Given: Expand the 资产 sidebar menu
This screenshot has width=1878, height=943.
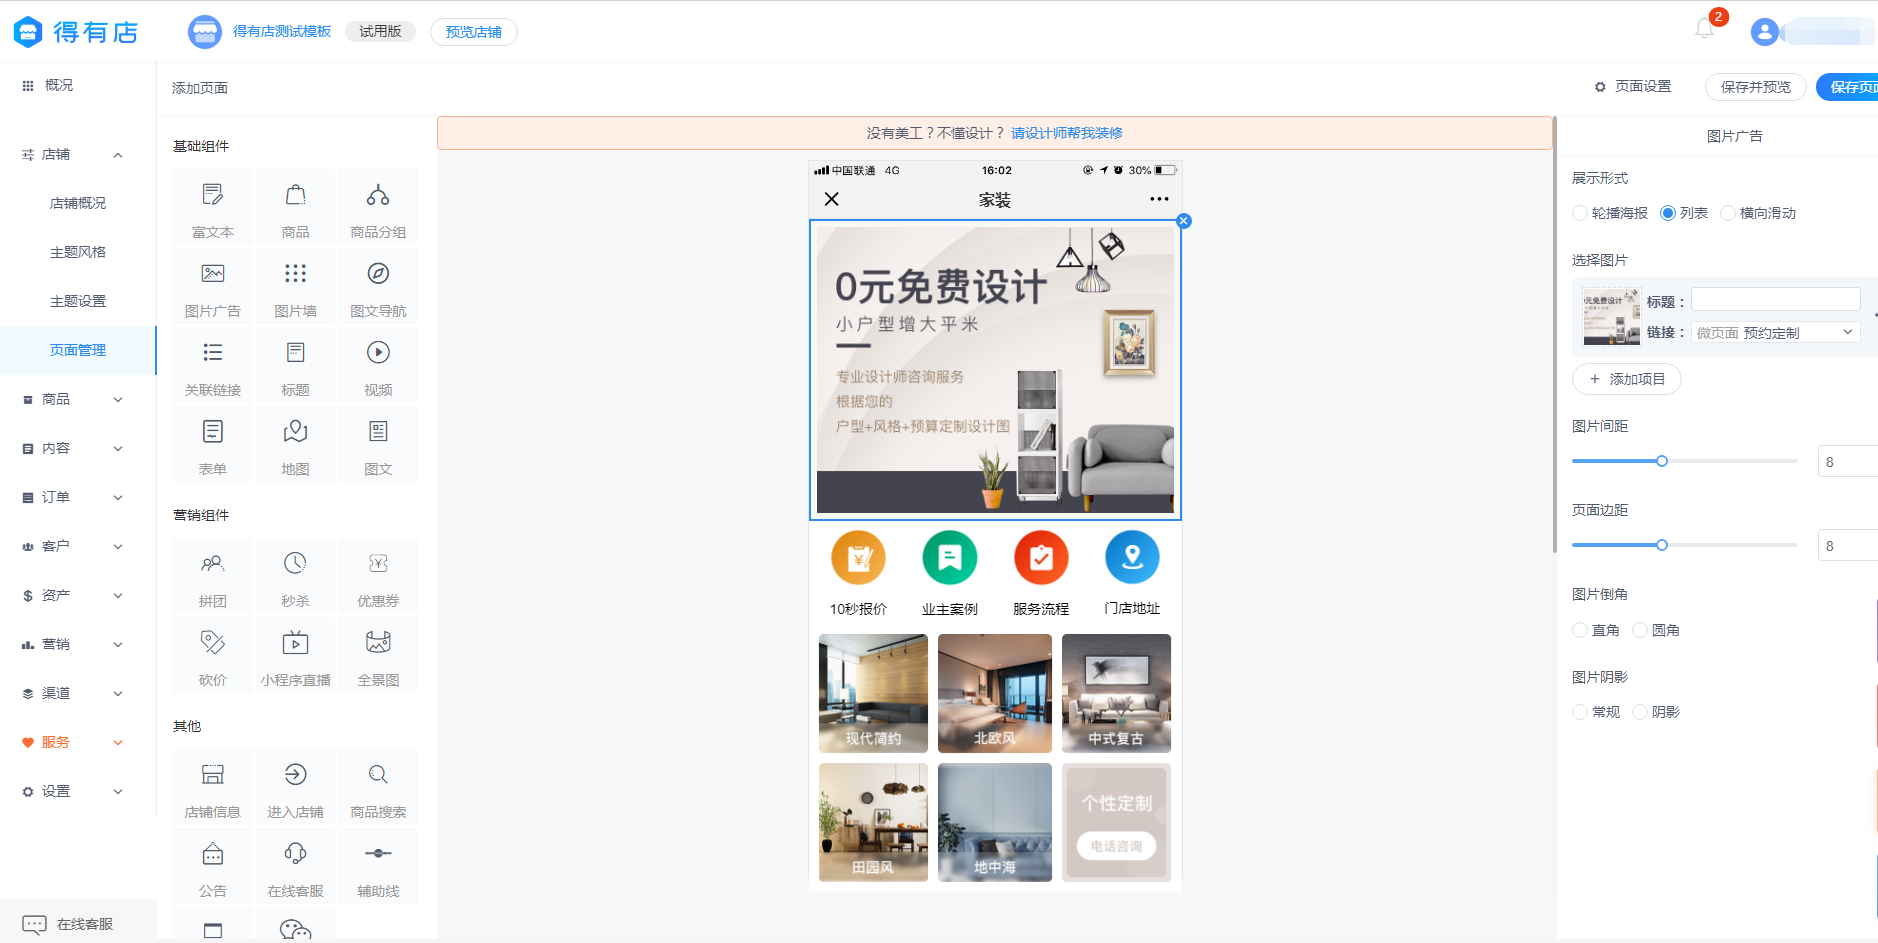Looking at the screenshot, I should point(118,596).
